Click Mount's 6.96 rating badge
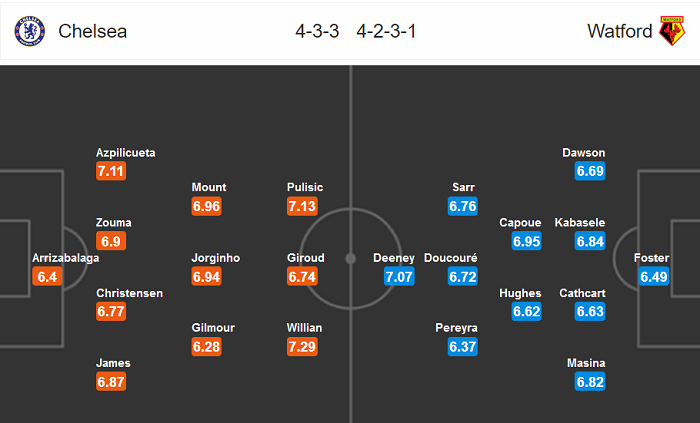The image size is (700, 423). (208, 206)
